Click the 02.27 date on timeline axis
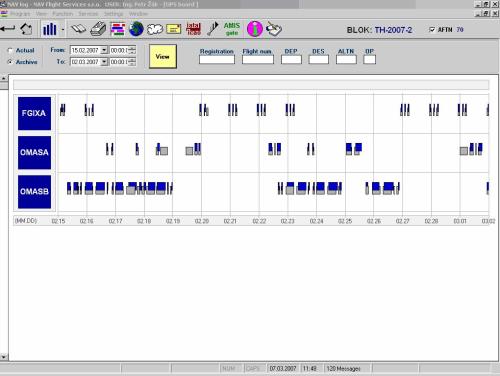Viewport: 500px width, 376px height. (x=402, y=221)
